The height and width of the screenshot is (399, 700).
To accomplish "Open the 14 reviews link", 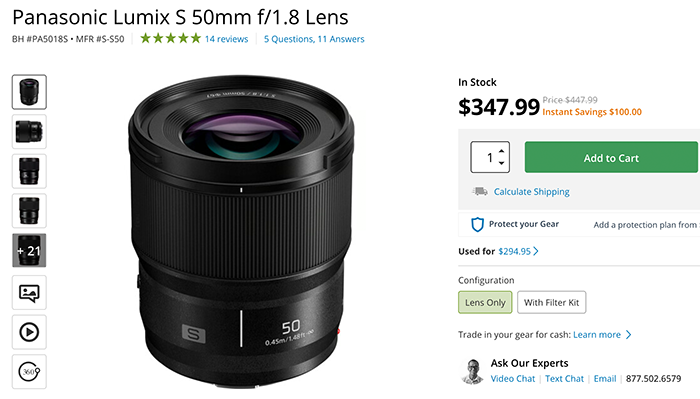I will (226, 39).
